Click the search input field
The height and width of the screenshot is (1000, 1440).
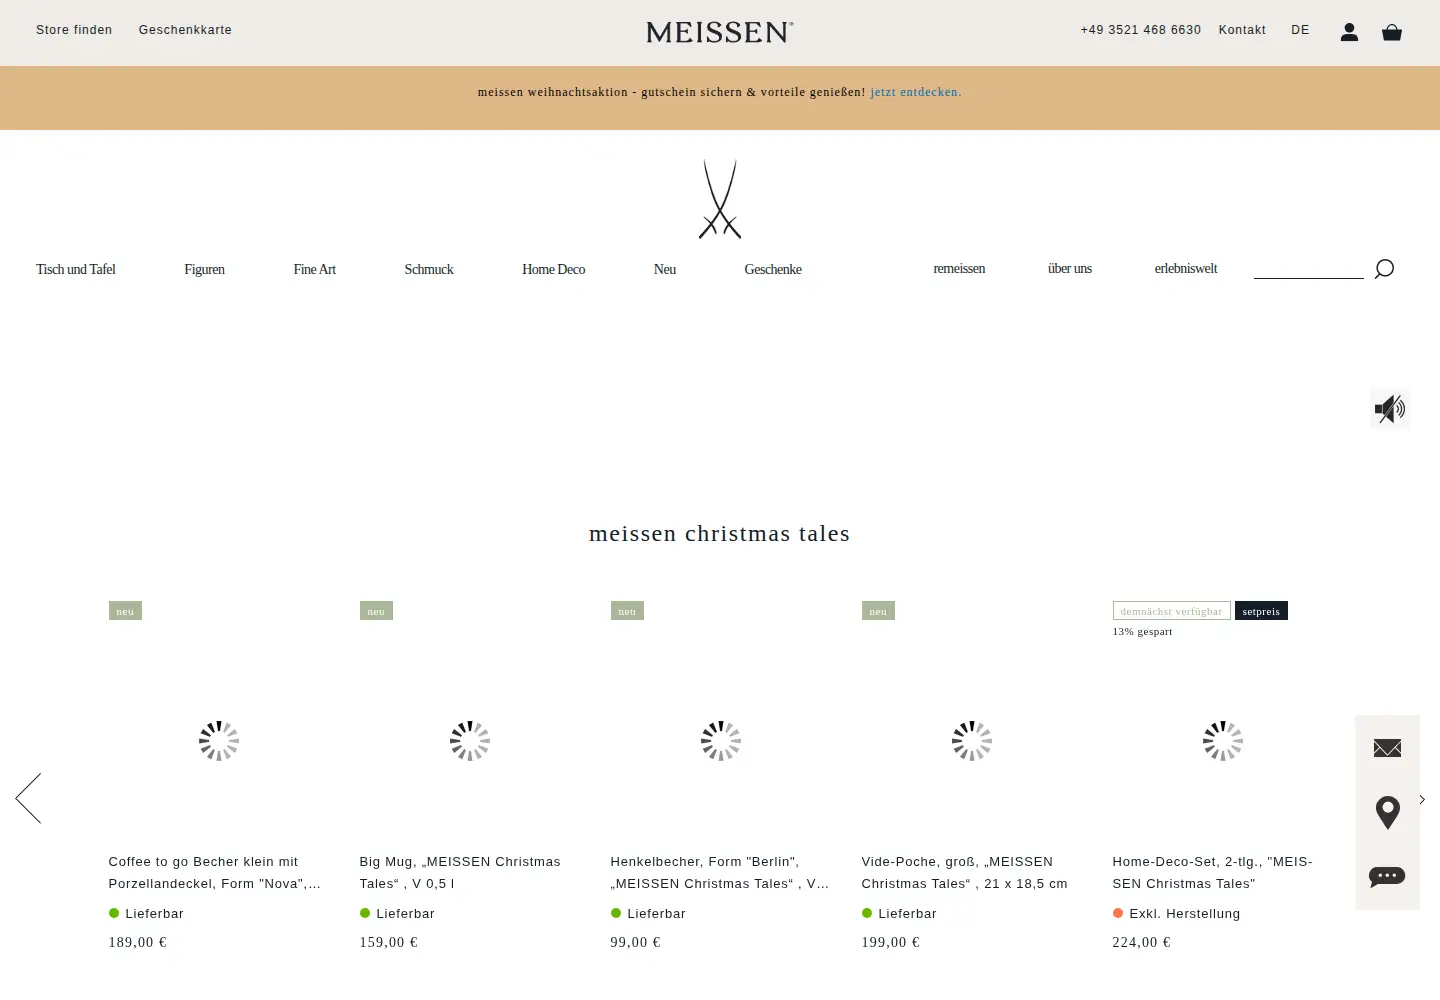tap(1309, 268)
